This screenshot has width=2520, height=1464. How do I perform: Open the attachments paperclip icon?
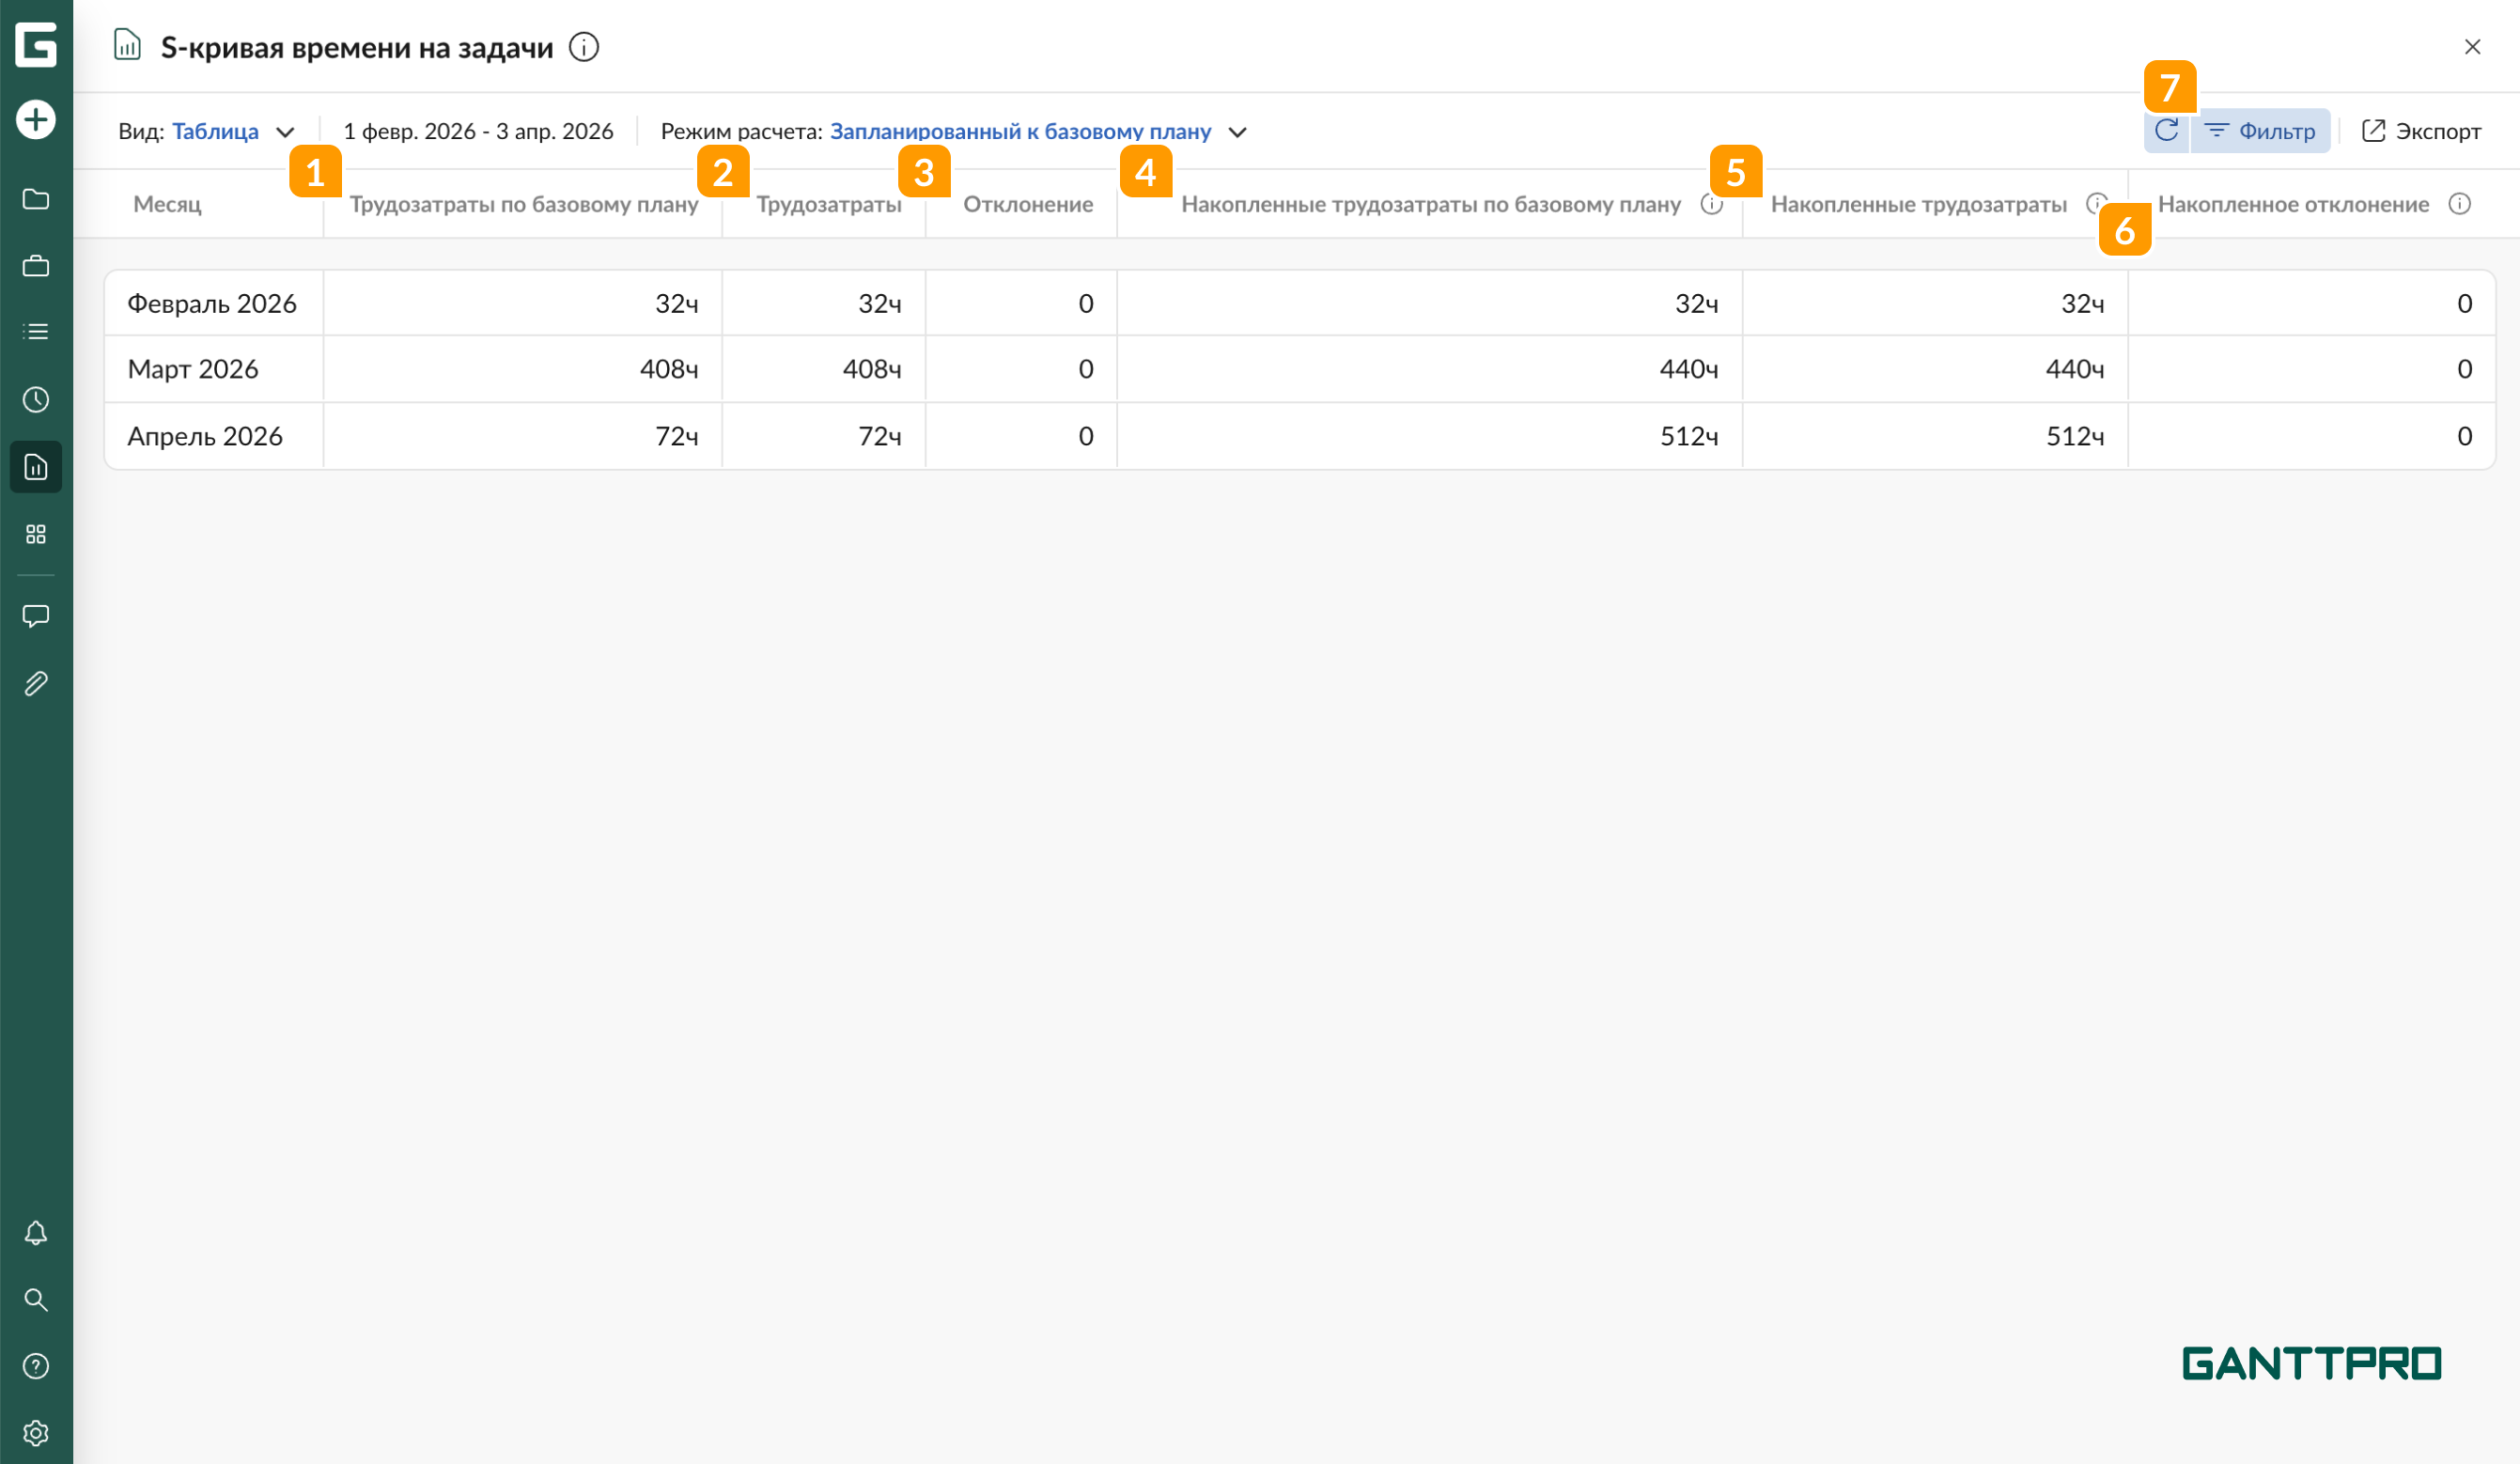coord(36,684)
